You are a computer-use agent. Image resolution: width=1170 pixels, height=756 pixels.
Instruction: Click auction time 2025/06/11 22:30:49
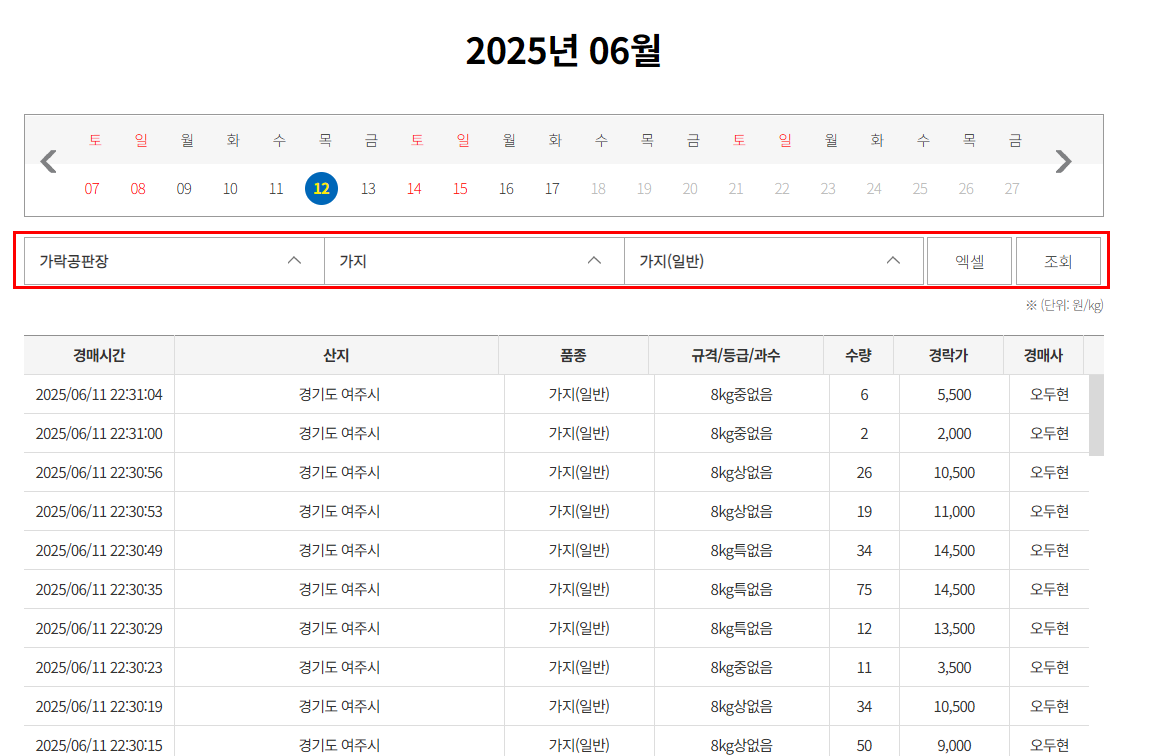(x=99, y=550)
